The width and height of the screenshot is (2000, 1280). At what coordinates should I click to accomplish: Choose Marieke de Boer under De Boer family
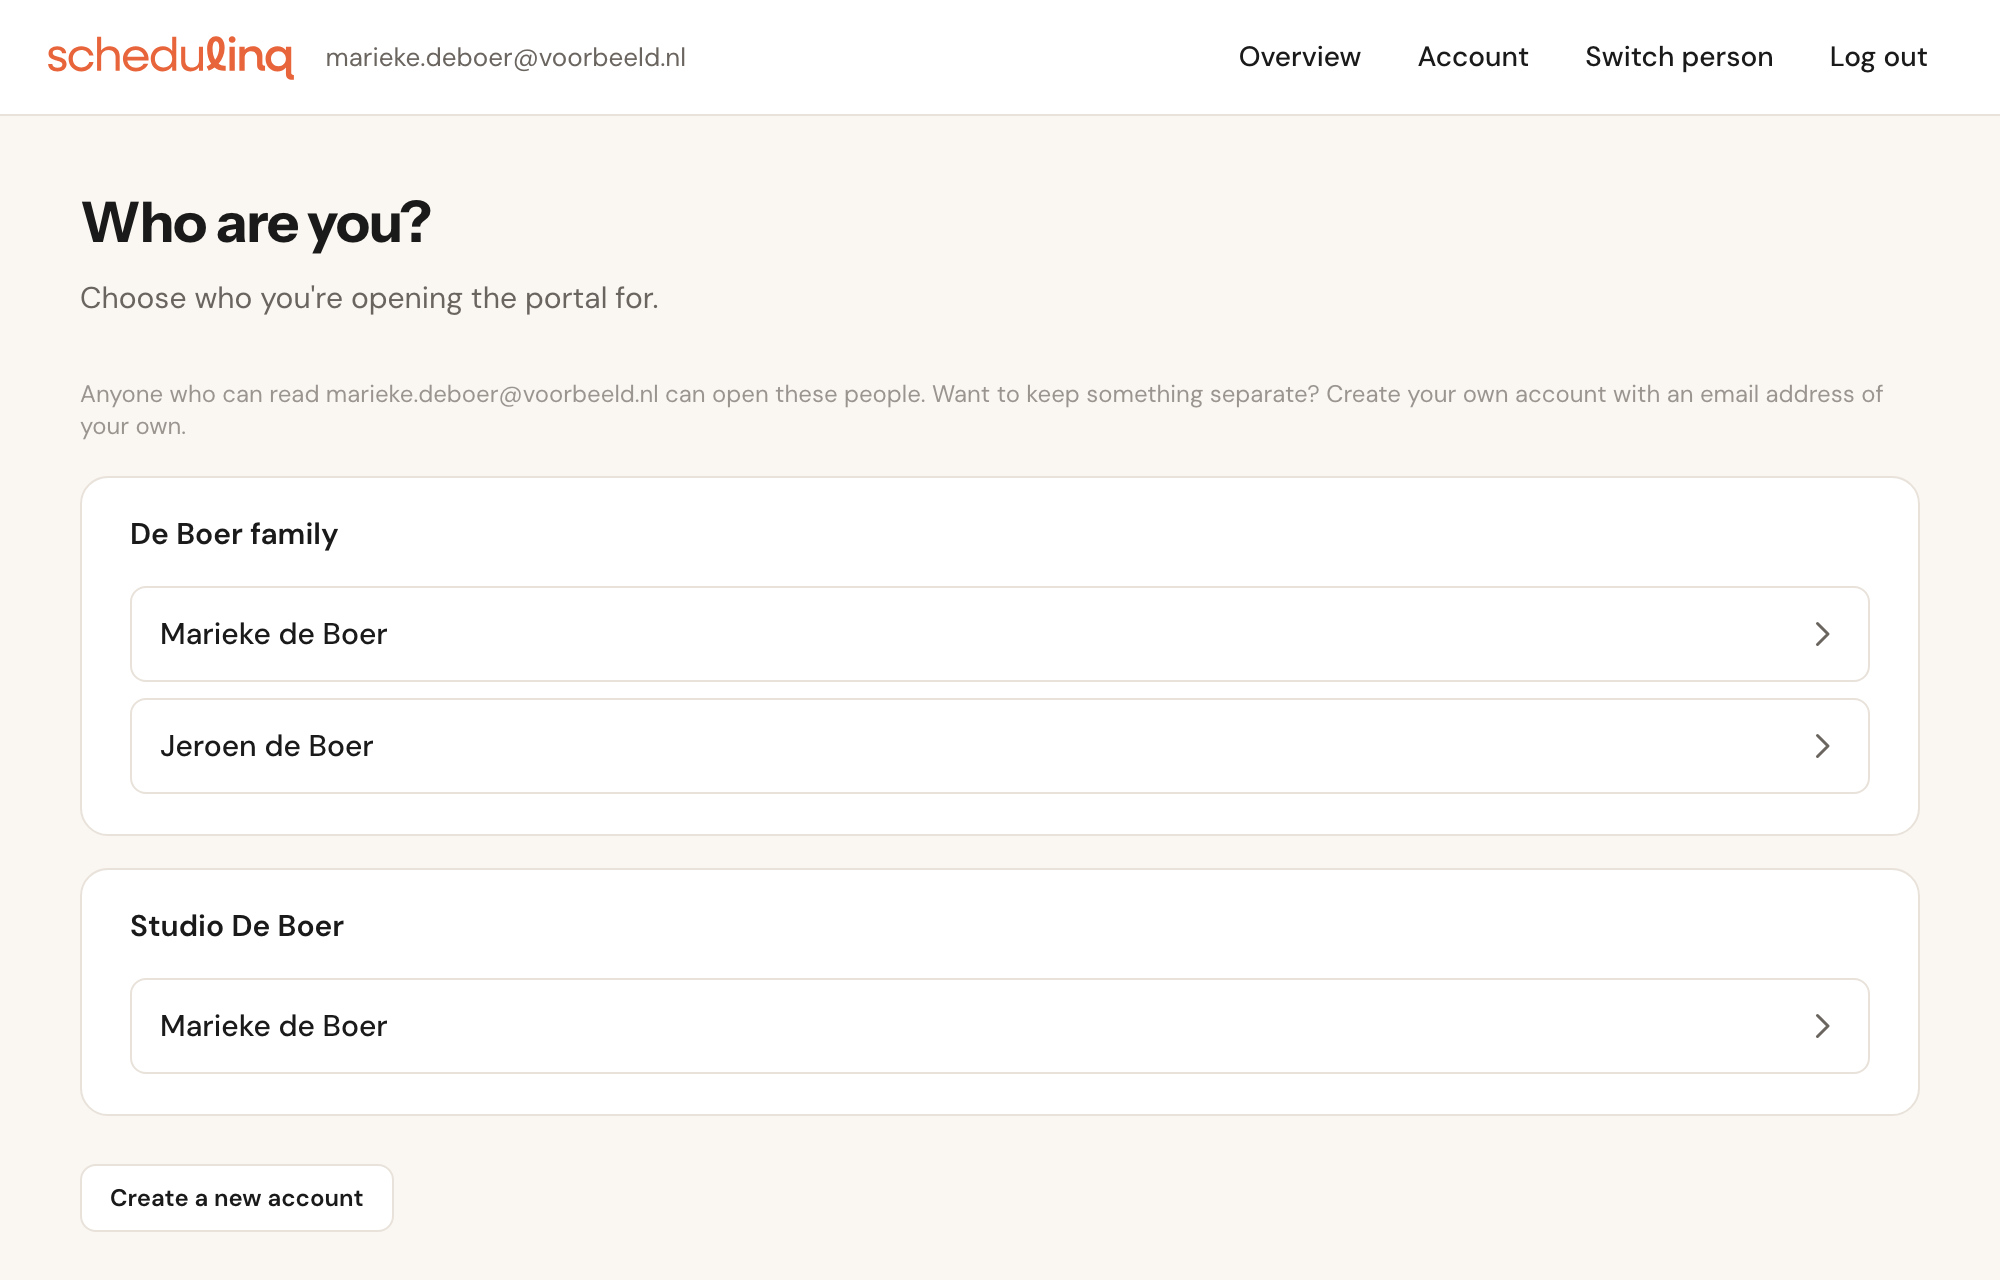coord(1000,634)
